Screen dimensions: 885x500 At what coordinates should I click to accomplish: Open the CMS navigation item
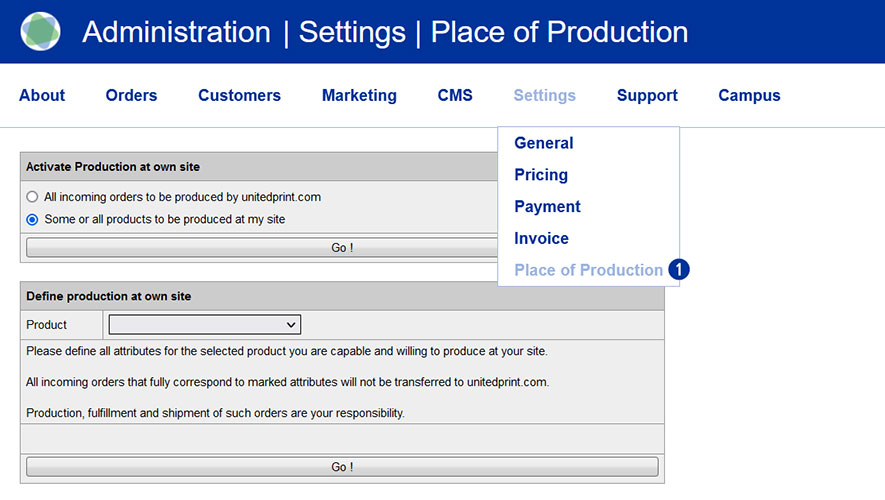455,96
